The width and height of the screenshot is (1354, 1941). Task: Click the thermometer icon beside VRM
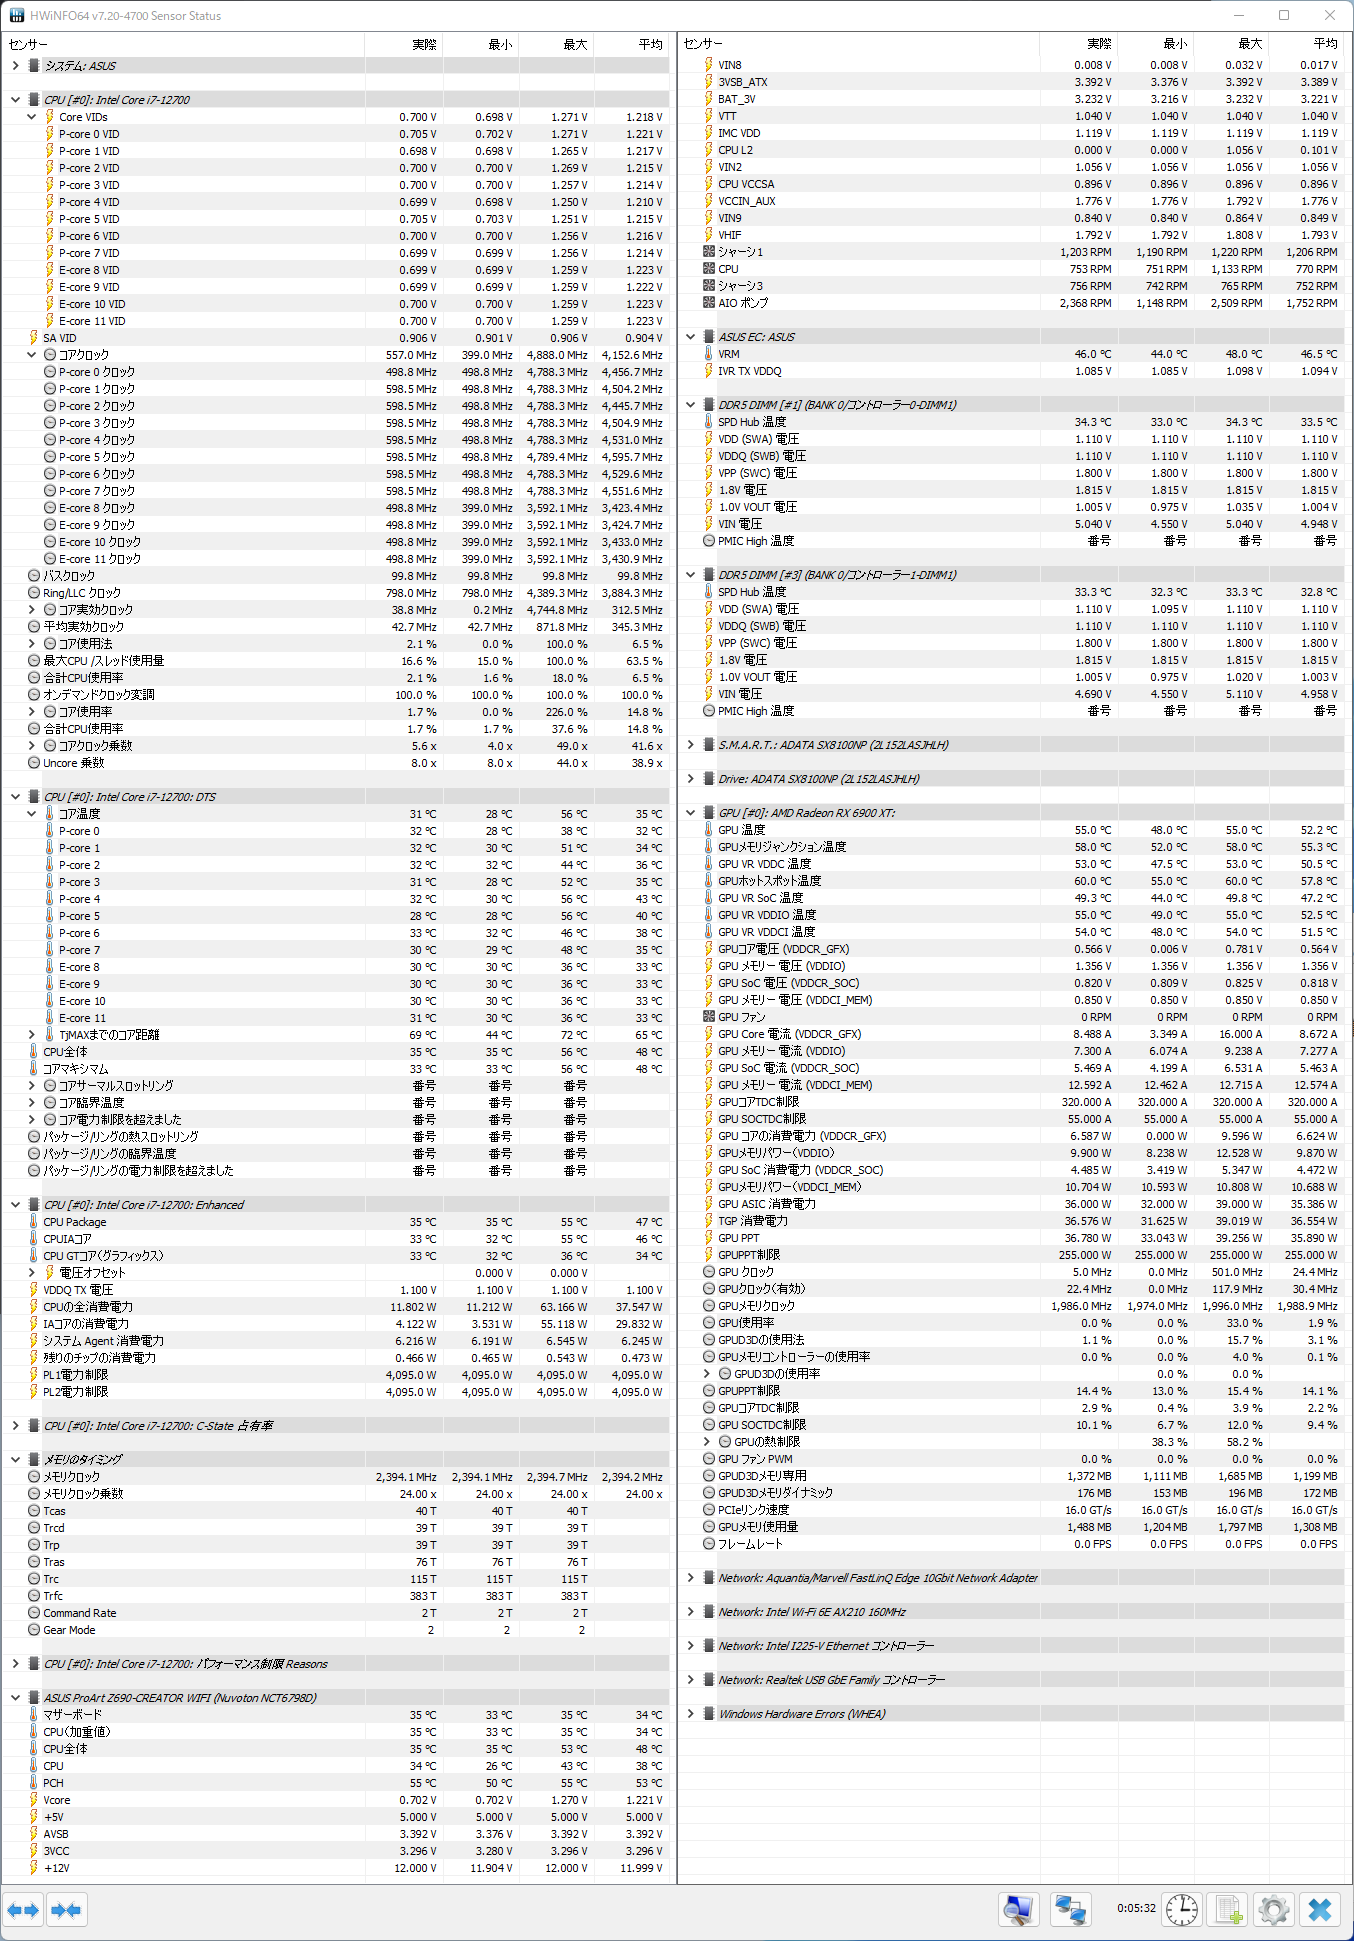[x=709, y=354]
